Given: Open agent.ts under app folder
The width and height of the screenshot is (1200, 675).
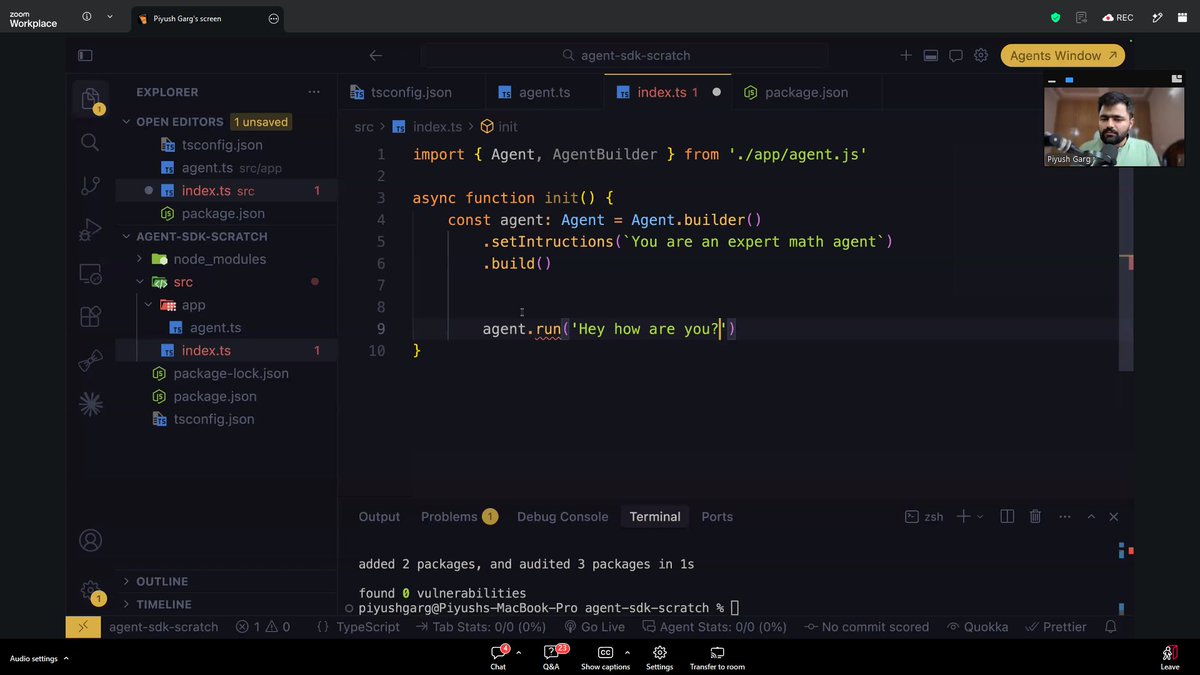Looking at the screenshot, I should [215, 328].
